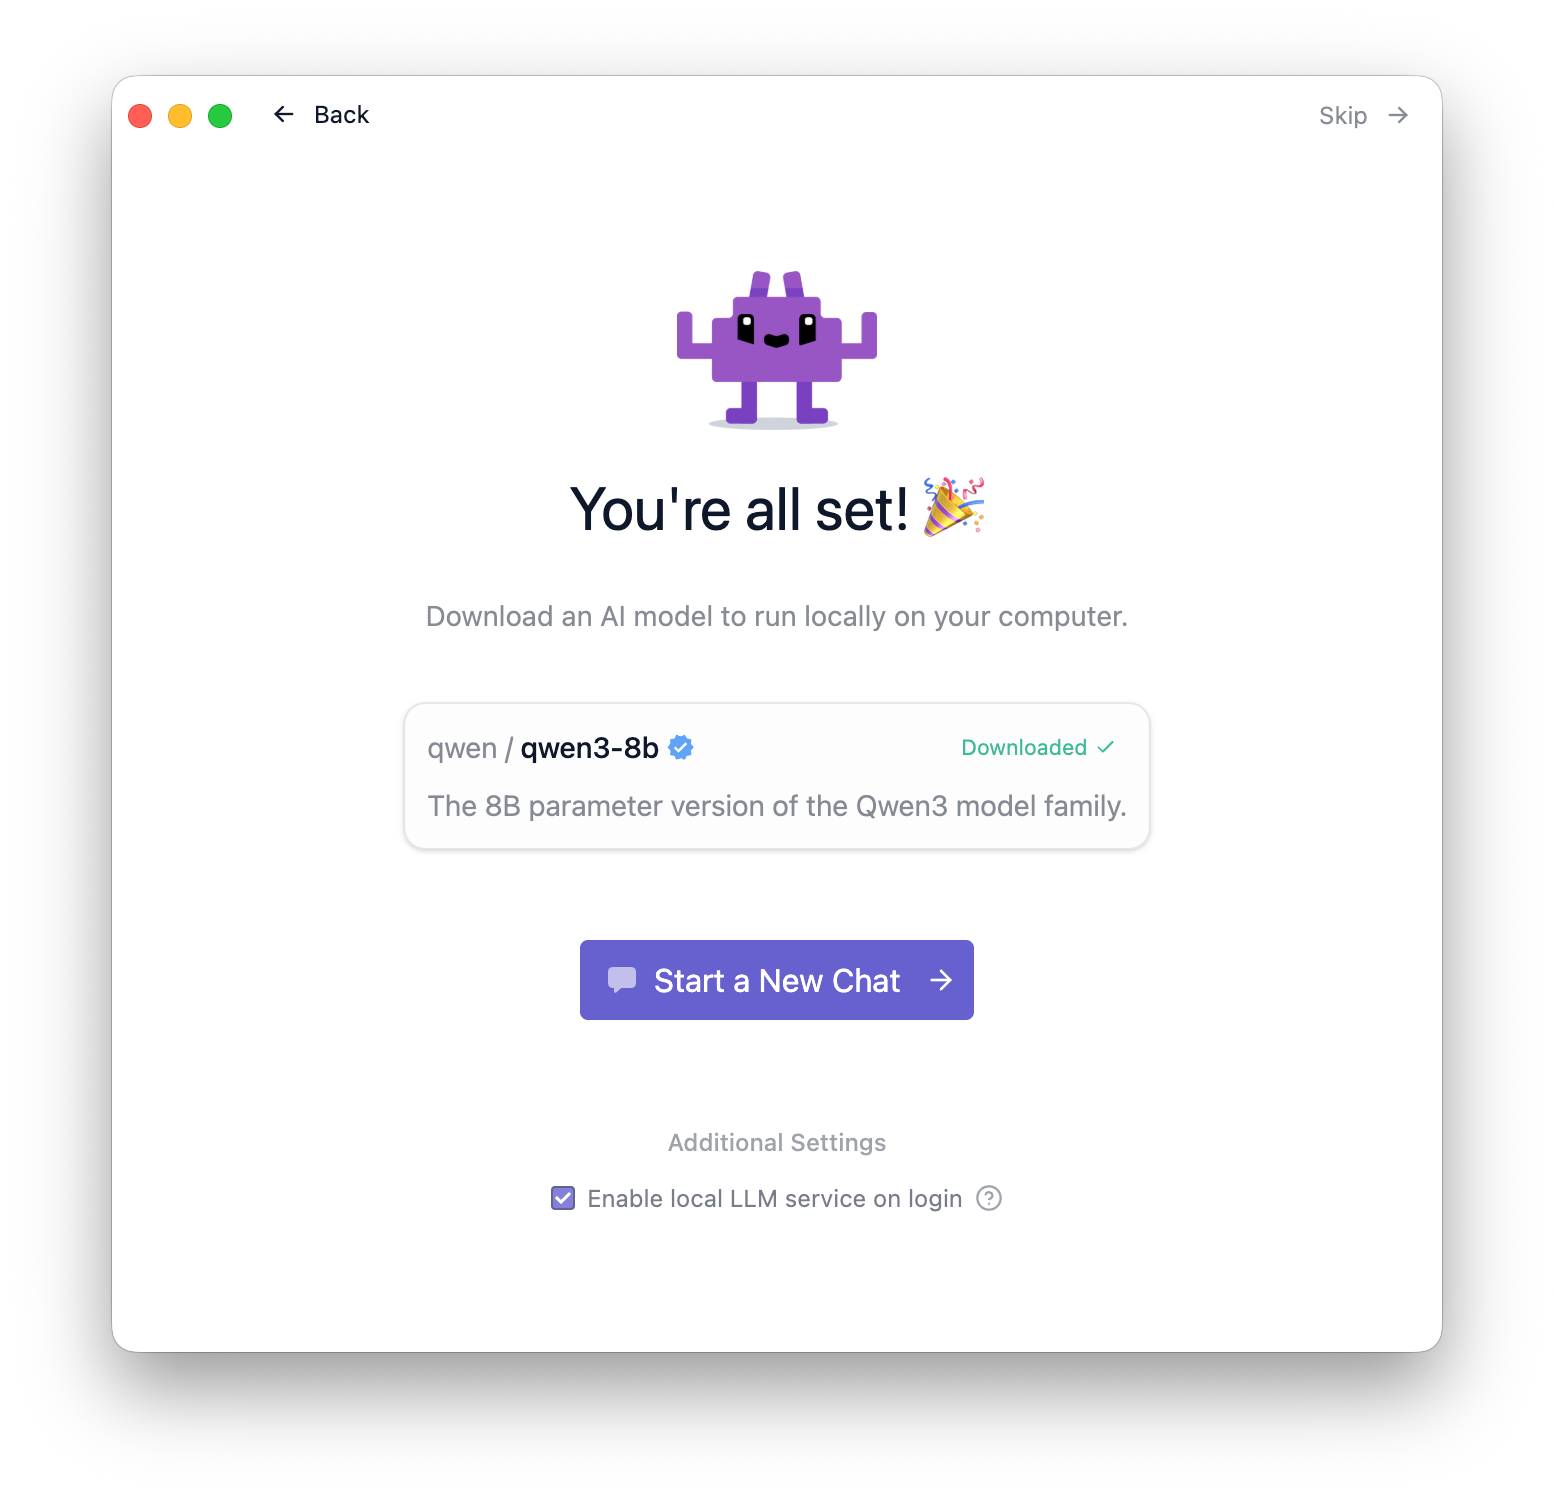Click the blue verified badge next to qwen3-8b
This screenshot has width=1554, height=1500.
click(681, 747)
